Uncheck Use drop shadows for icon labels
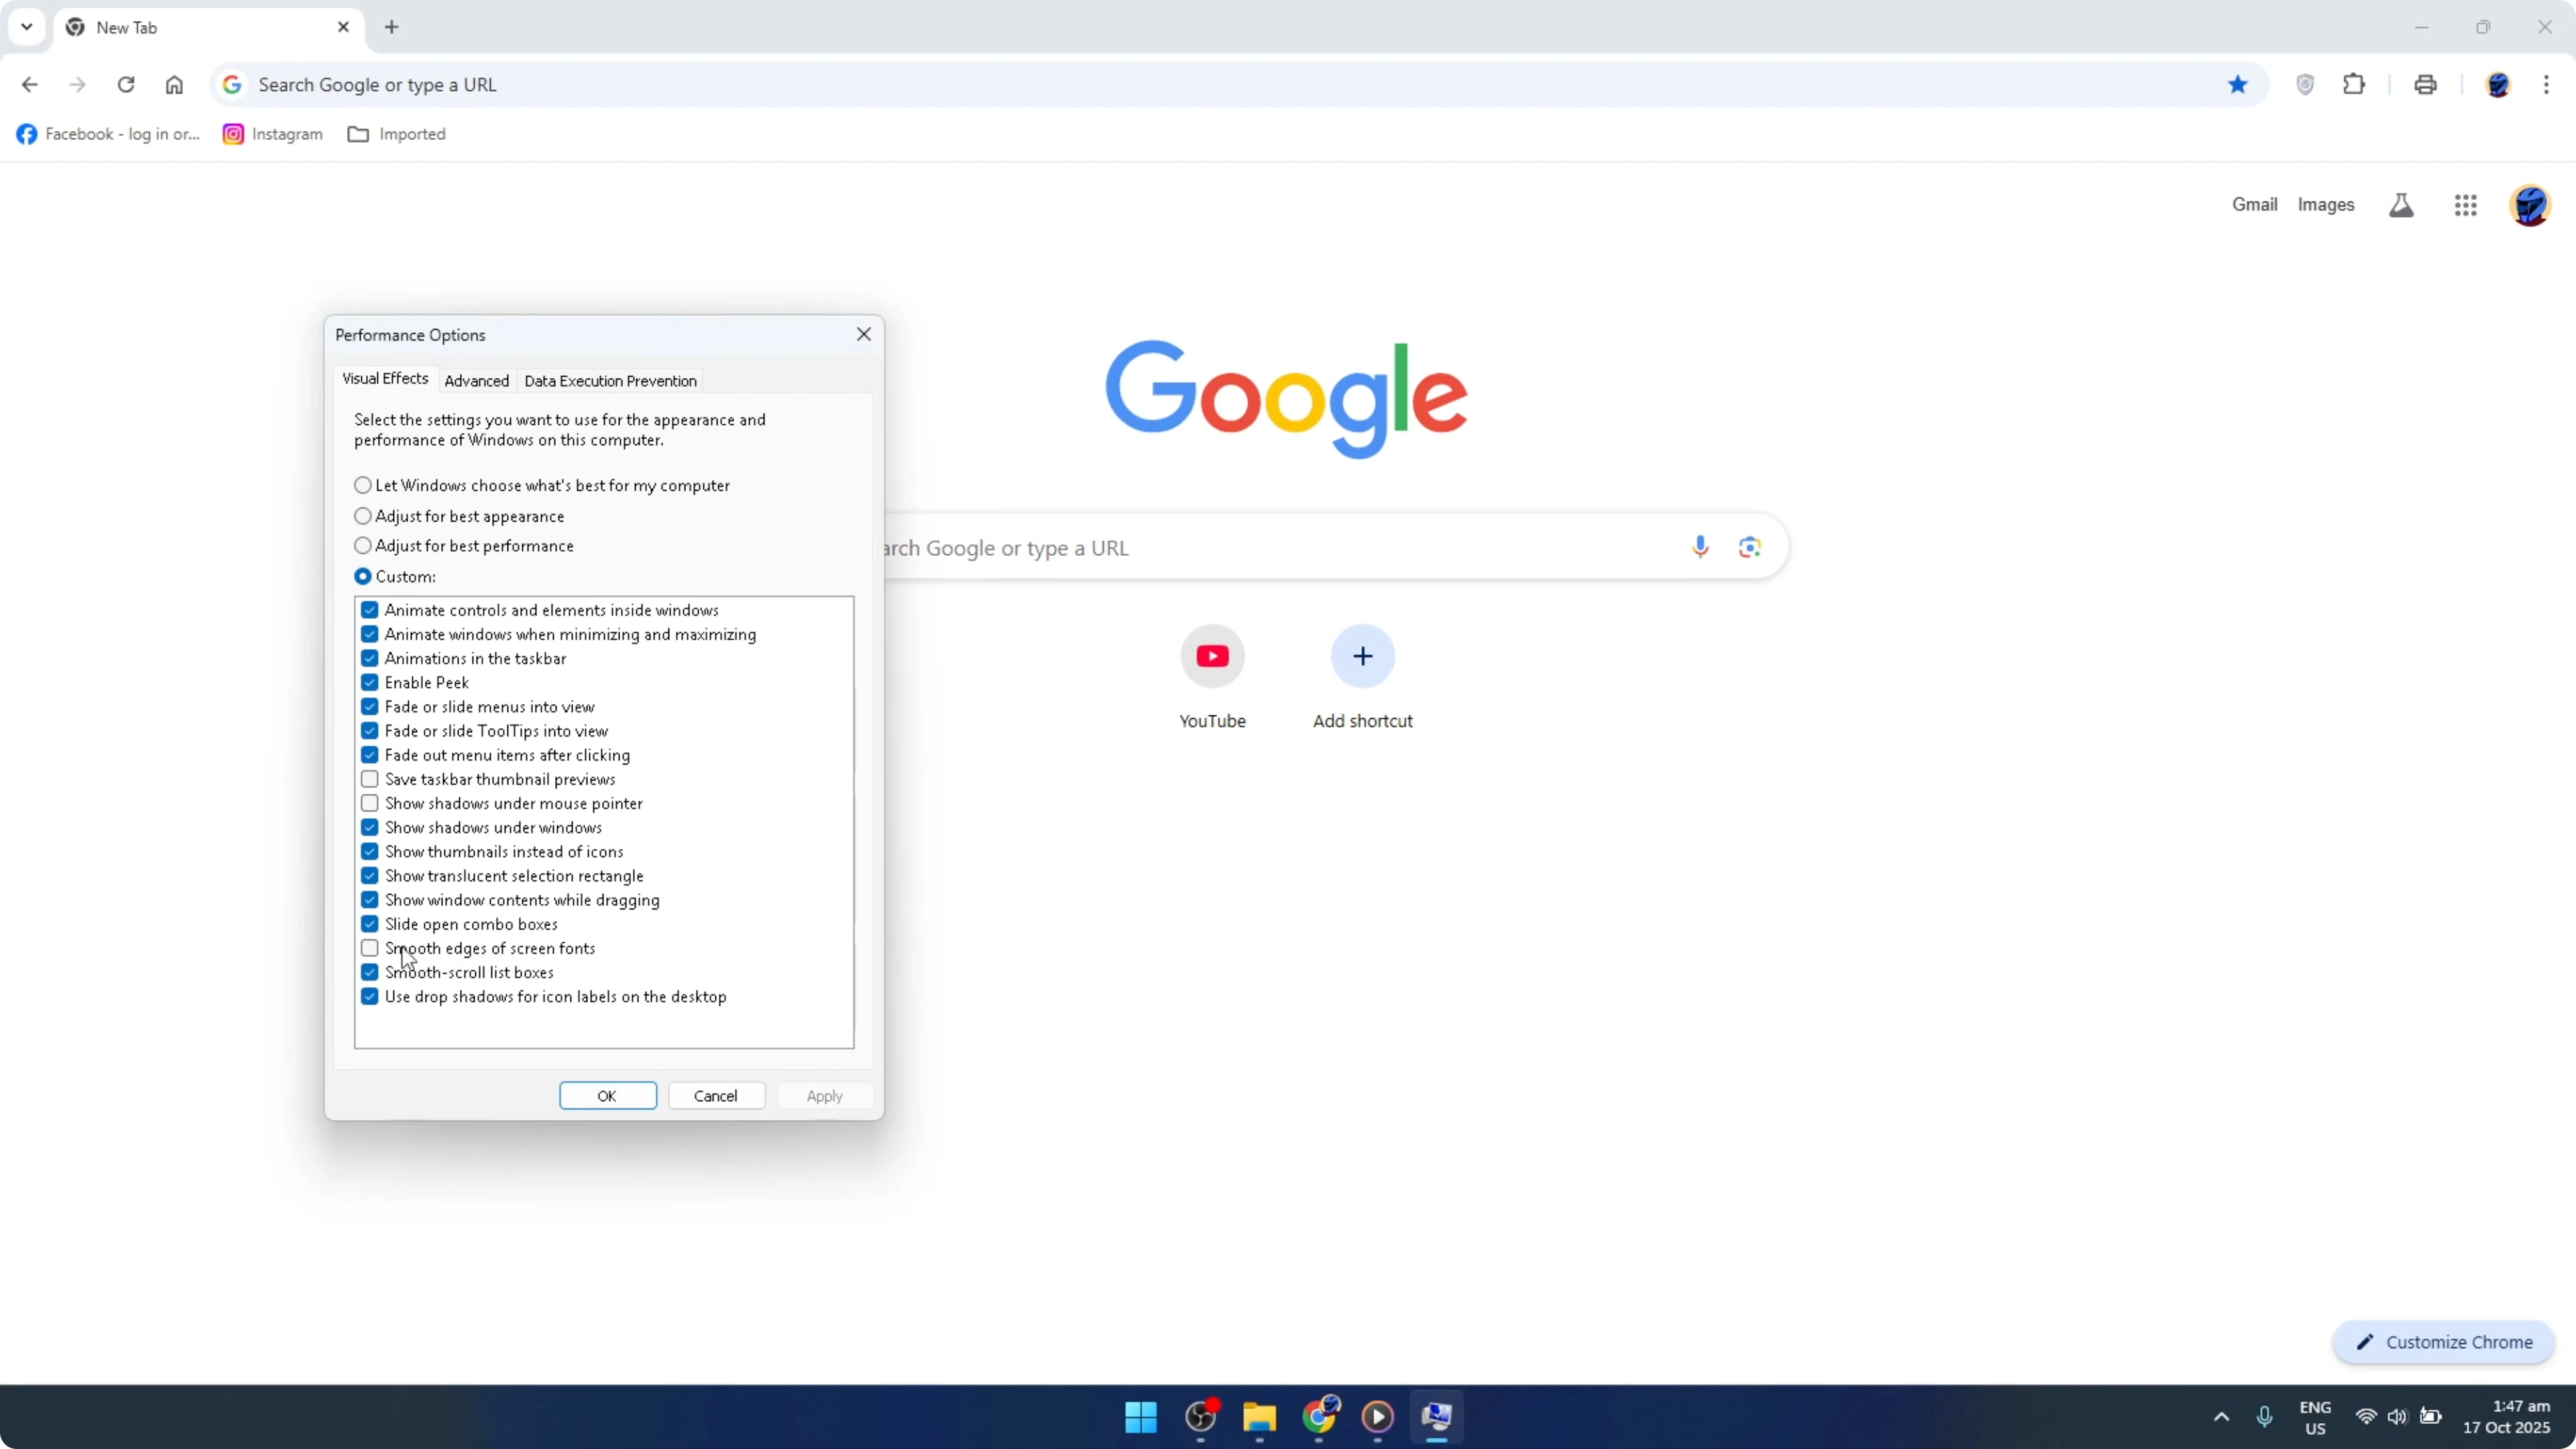Viewport: 2576px width, 1449px height. [x=370, y=997]
